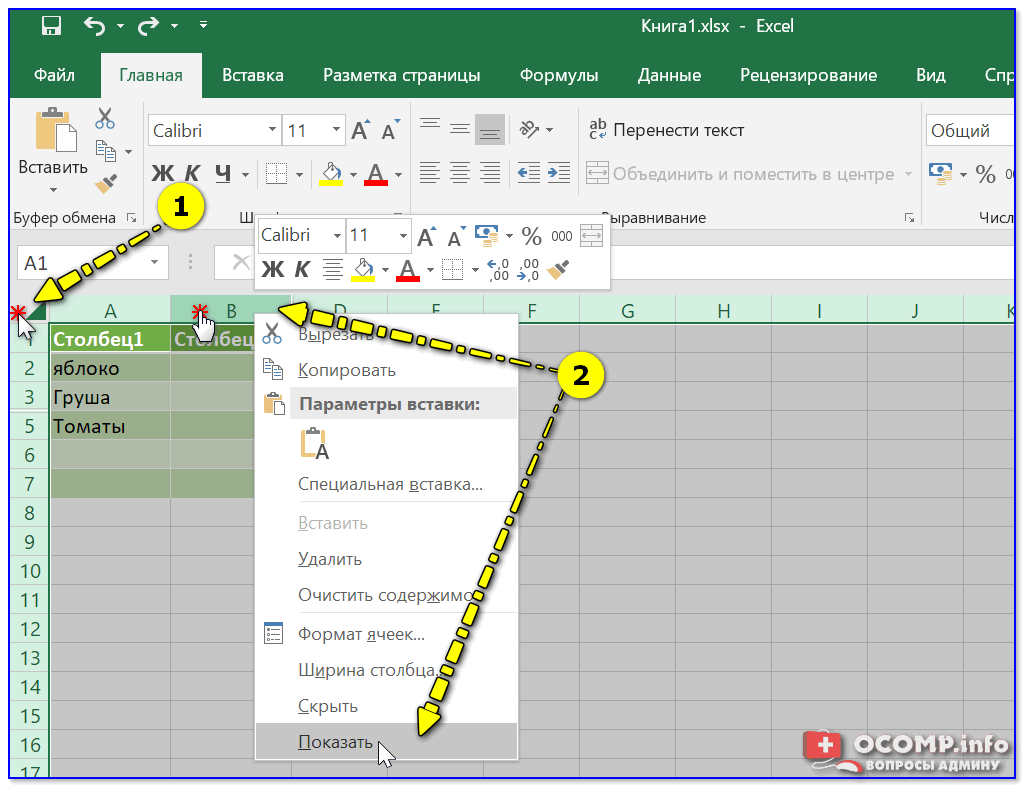This screenshot has height=787, width=1024.
Task: Click Копировать in the context menu
Action: [347, 370]
